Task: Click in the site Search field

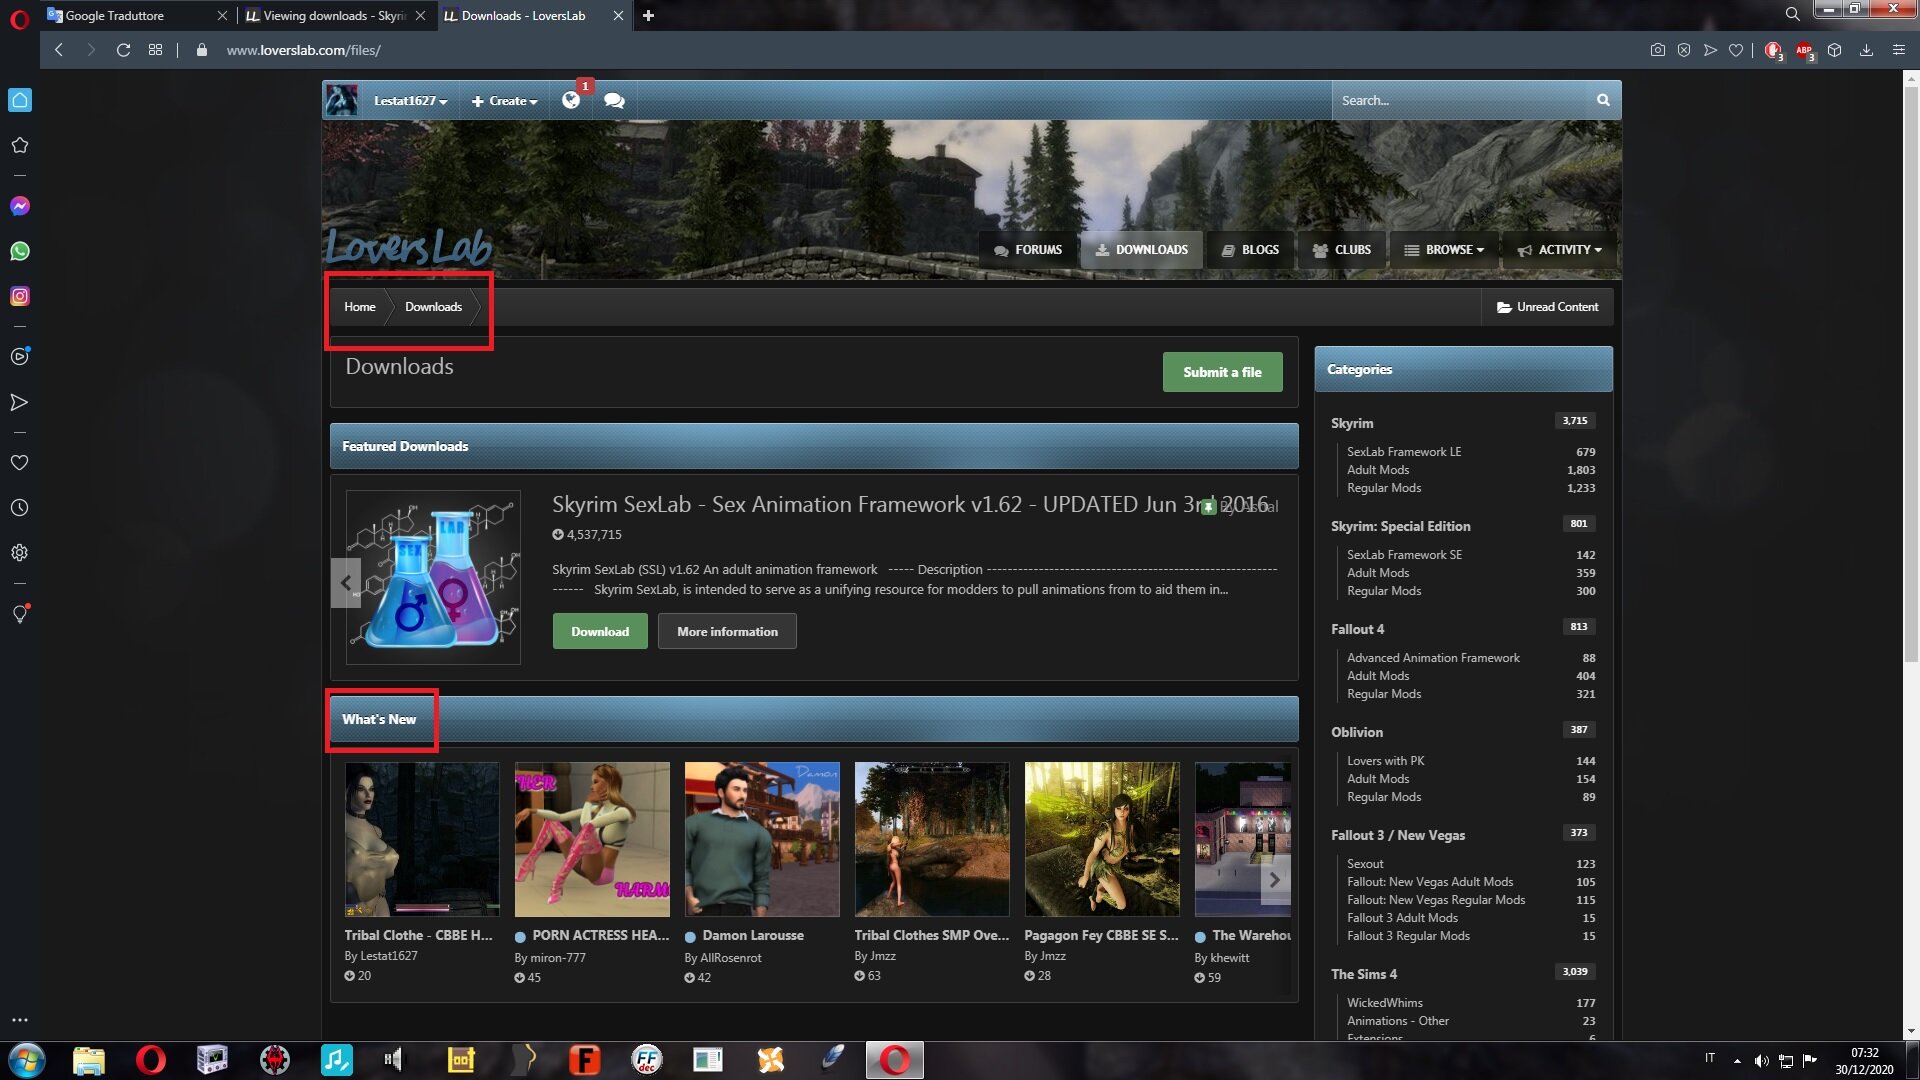Action: [x=1460, y=100]
